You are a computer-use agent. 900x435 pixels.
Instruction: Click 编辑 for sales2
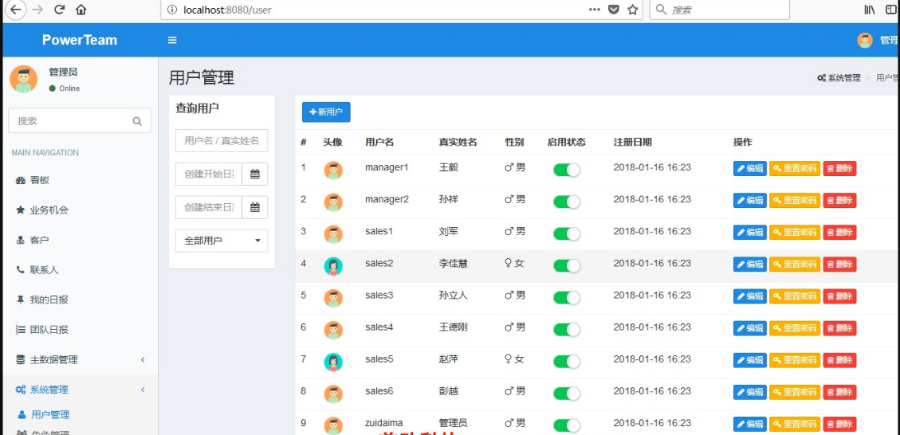point(750,265)
